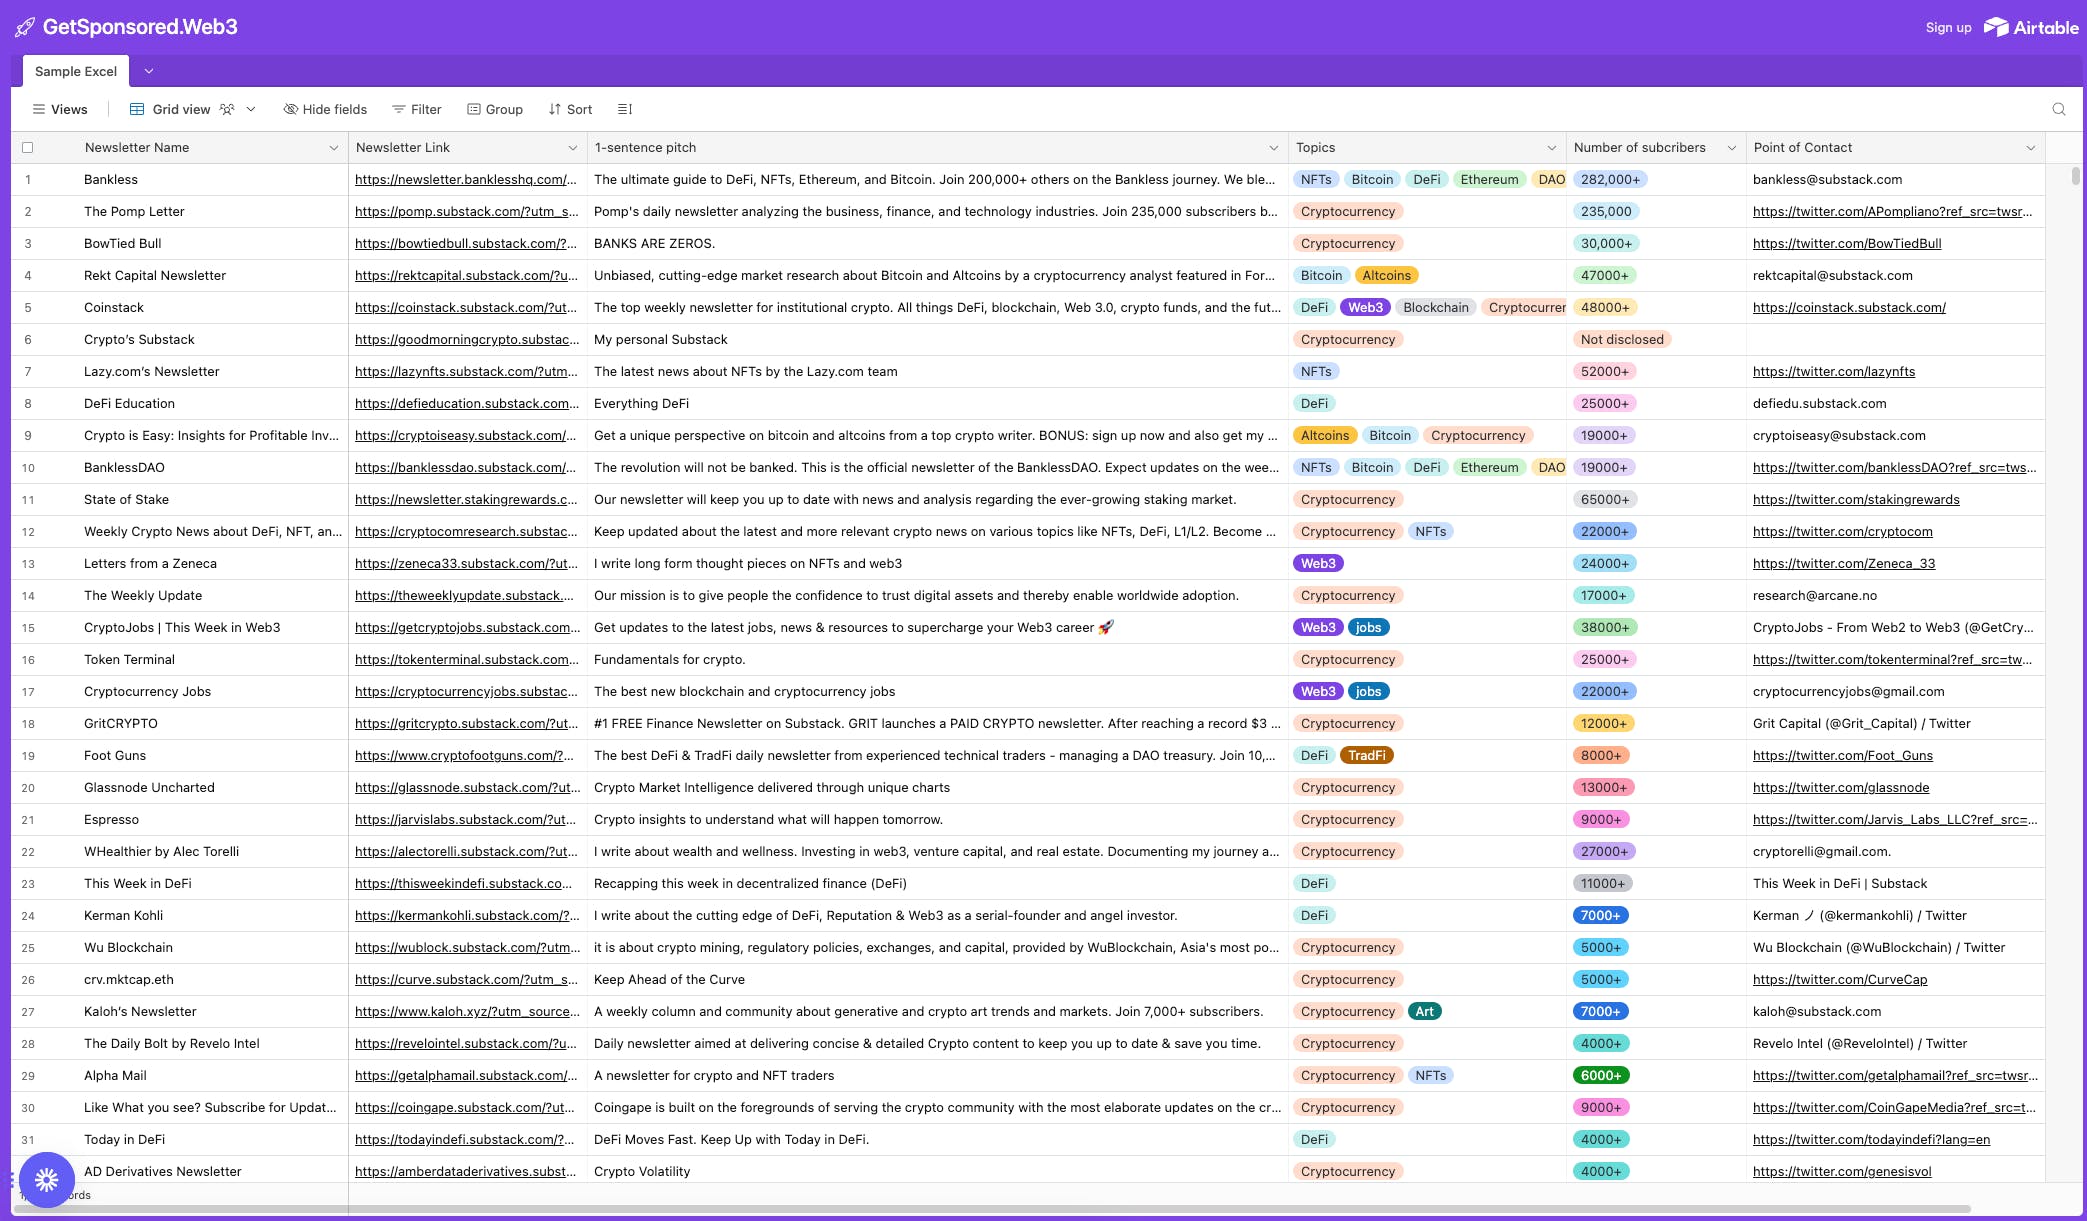The width and height of the screenshot is (2087, 1221).
Task: Click the 6000+ badge in Alpha Mail row
Action: [x=1601, y=1076]
